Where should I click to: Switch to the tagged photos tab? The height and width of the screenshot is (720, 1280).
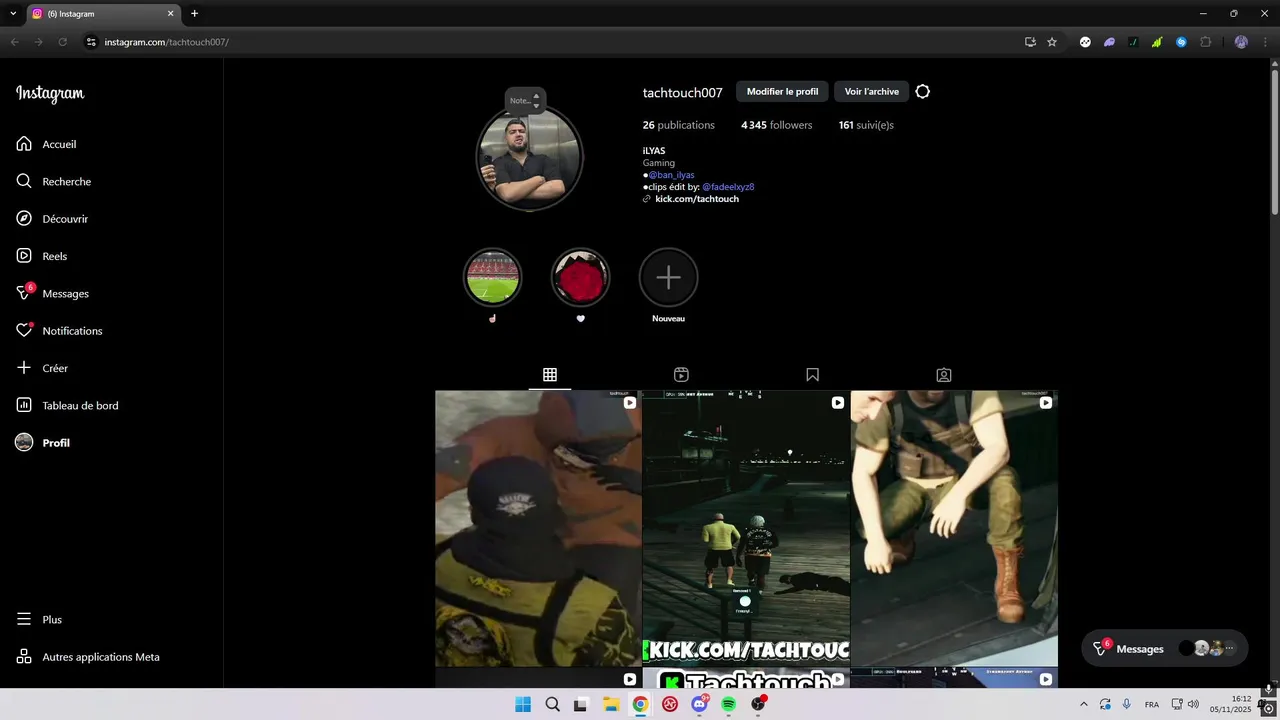point(943,374)
